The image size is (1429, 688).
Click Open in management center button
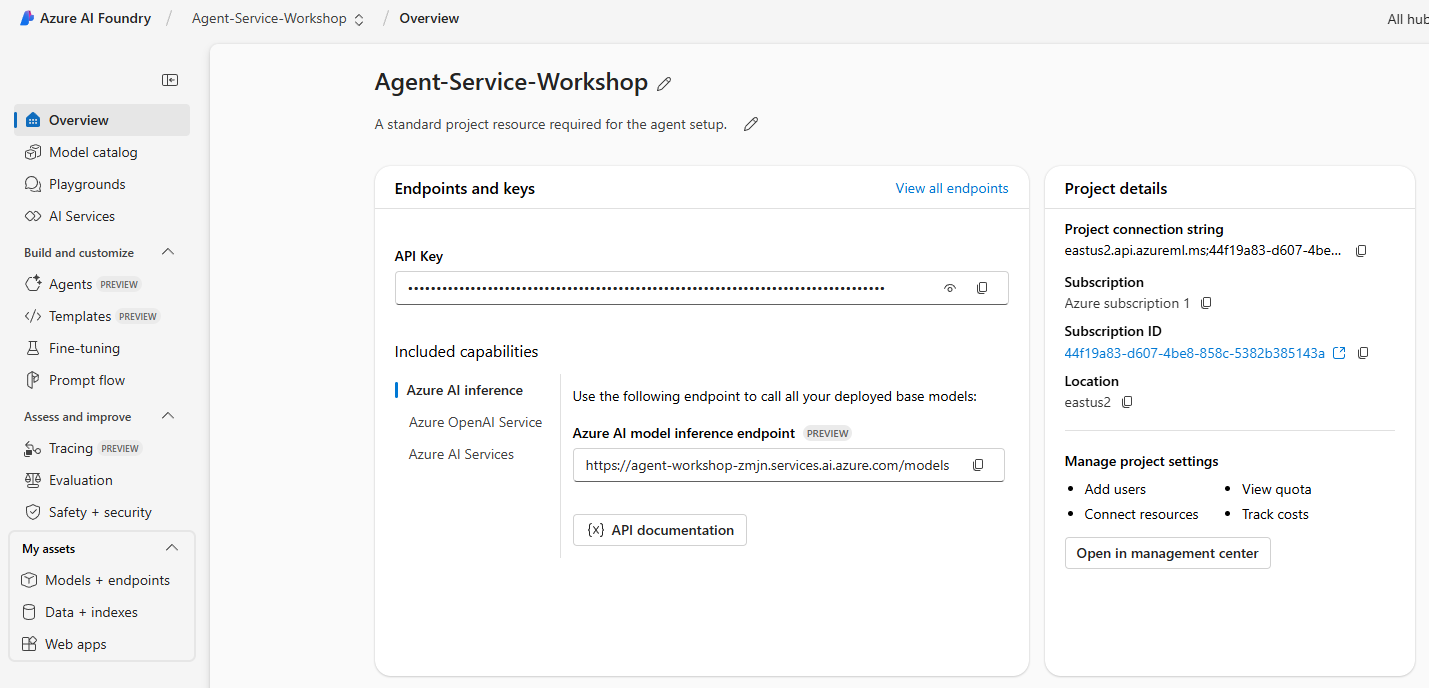click(x=1167, y=553)
